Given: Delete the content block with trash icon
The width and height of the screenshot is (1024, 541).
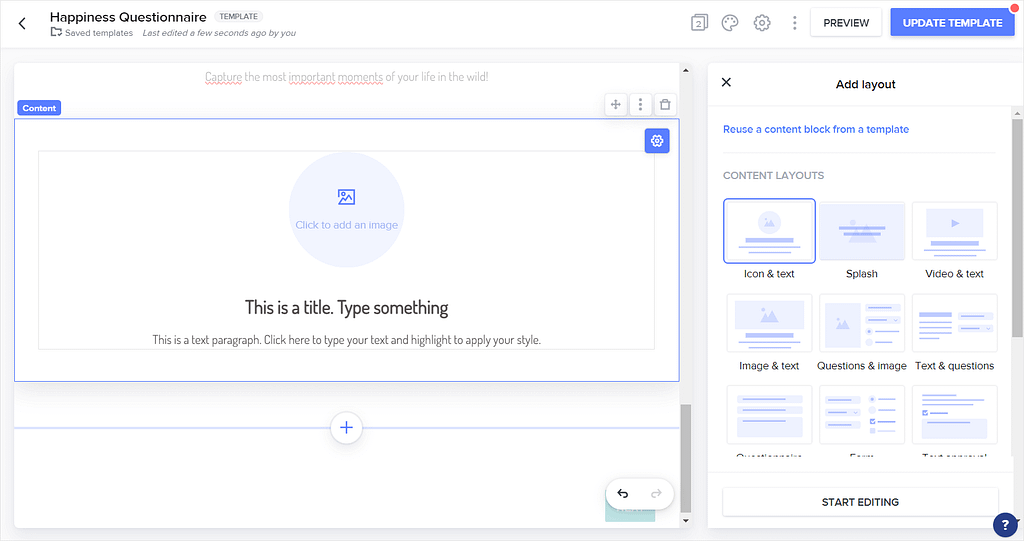Looking at the screenshot, I should coord(665,105).
